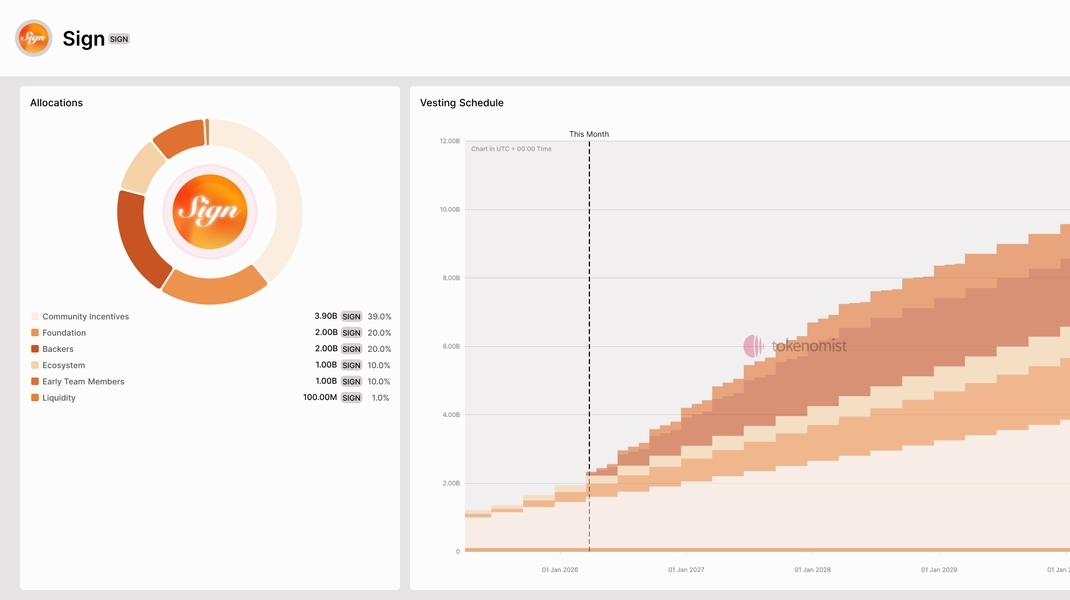Click the 1.0% percentage value
The width and height of the screenshot is (1070, 600).
(380, 397)
